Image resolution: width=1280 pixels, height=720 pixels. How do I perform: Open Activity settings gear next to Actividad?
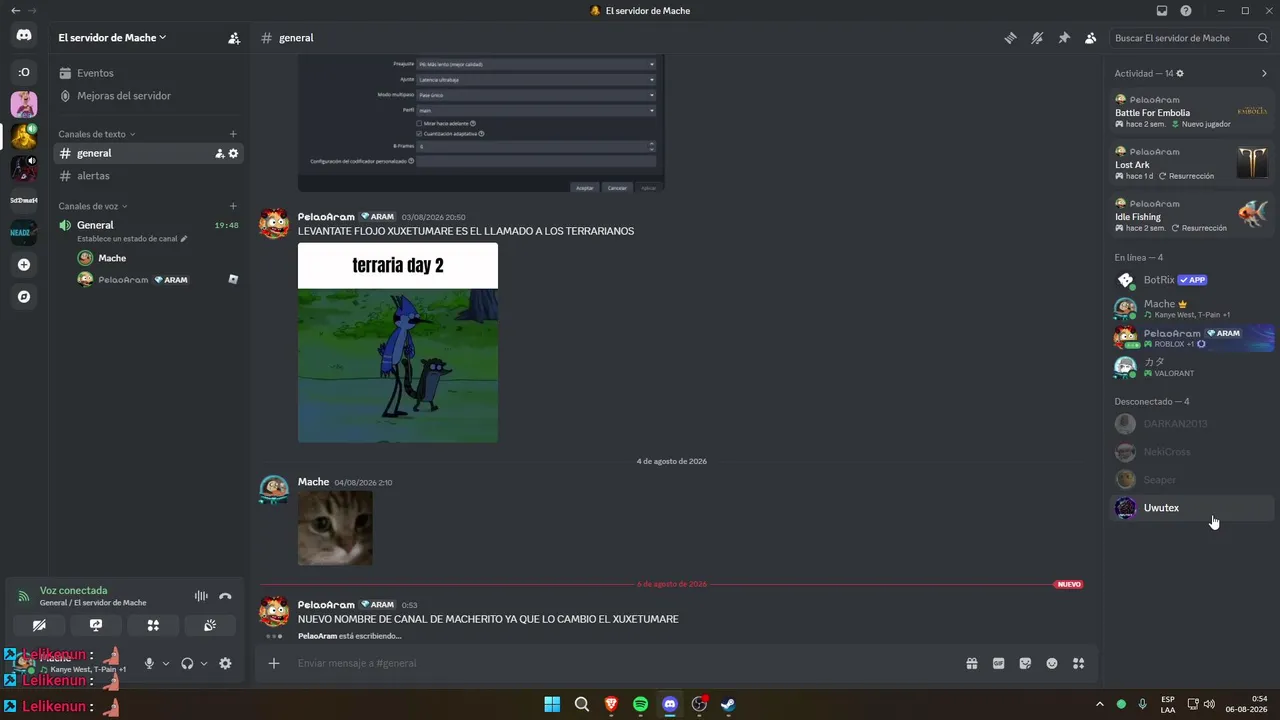click(1180, 73)
